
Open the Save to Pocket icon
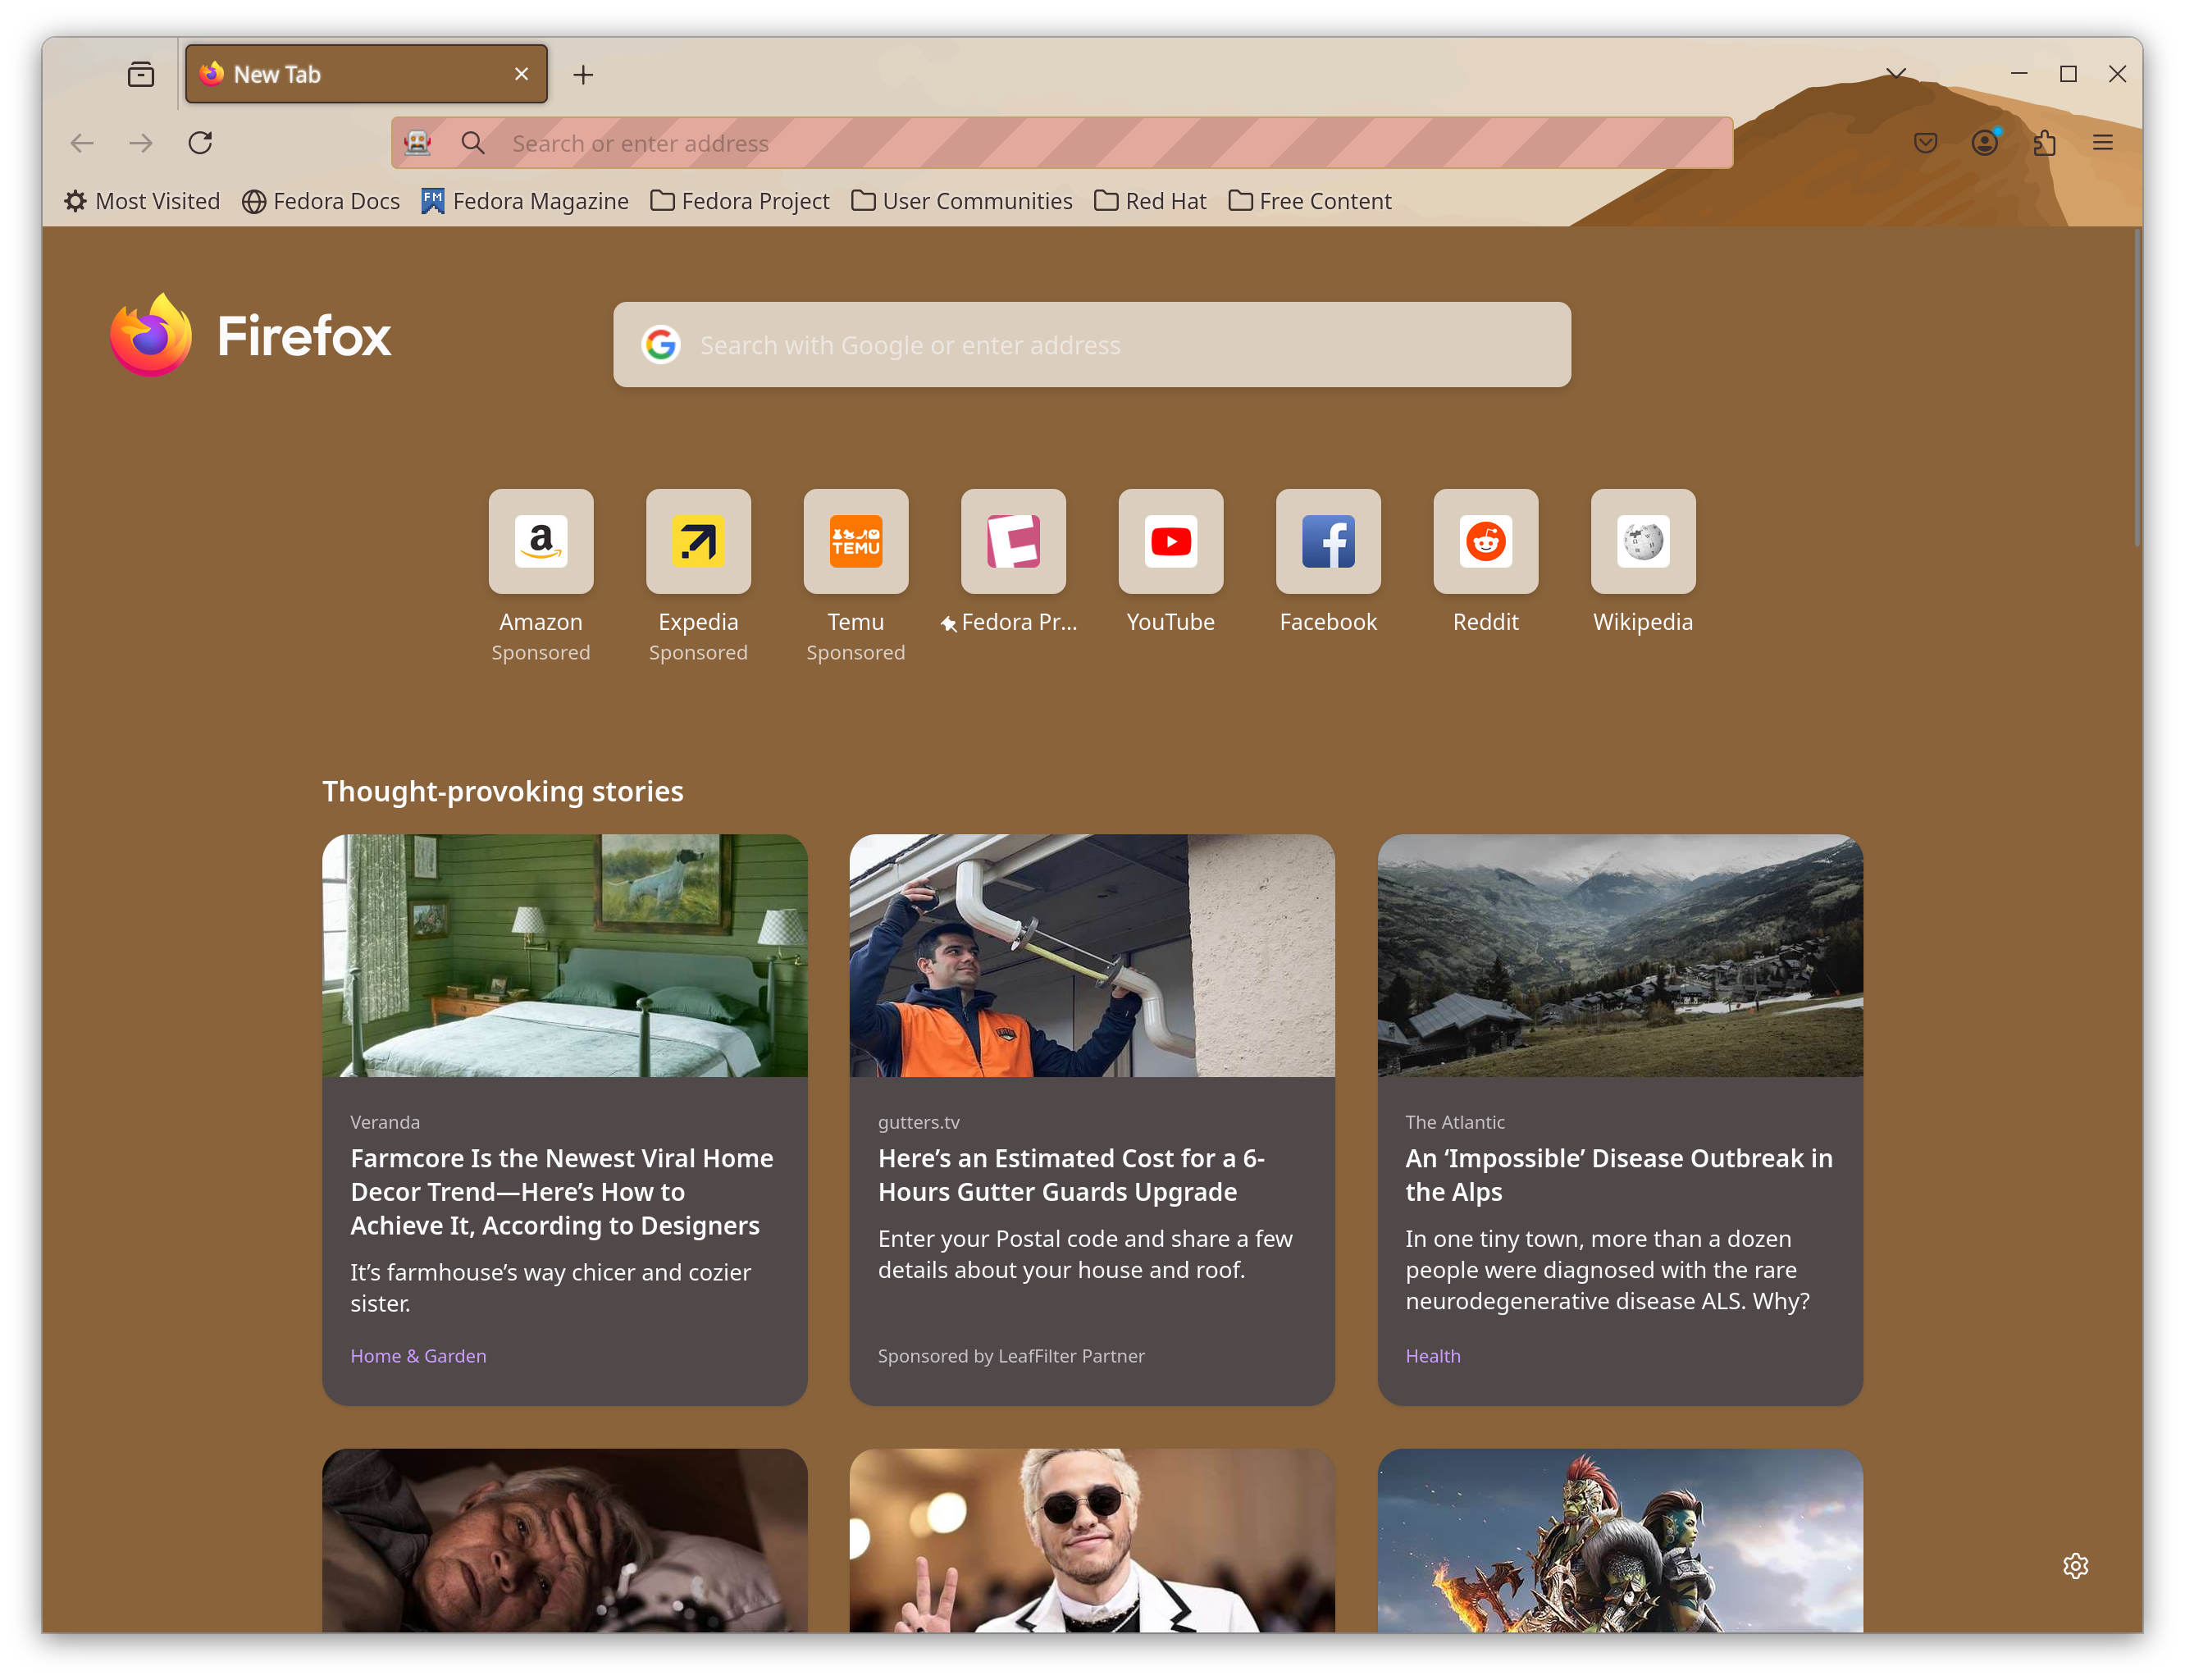[x=1925, y=143]
